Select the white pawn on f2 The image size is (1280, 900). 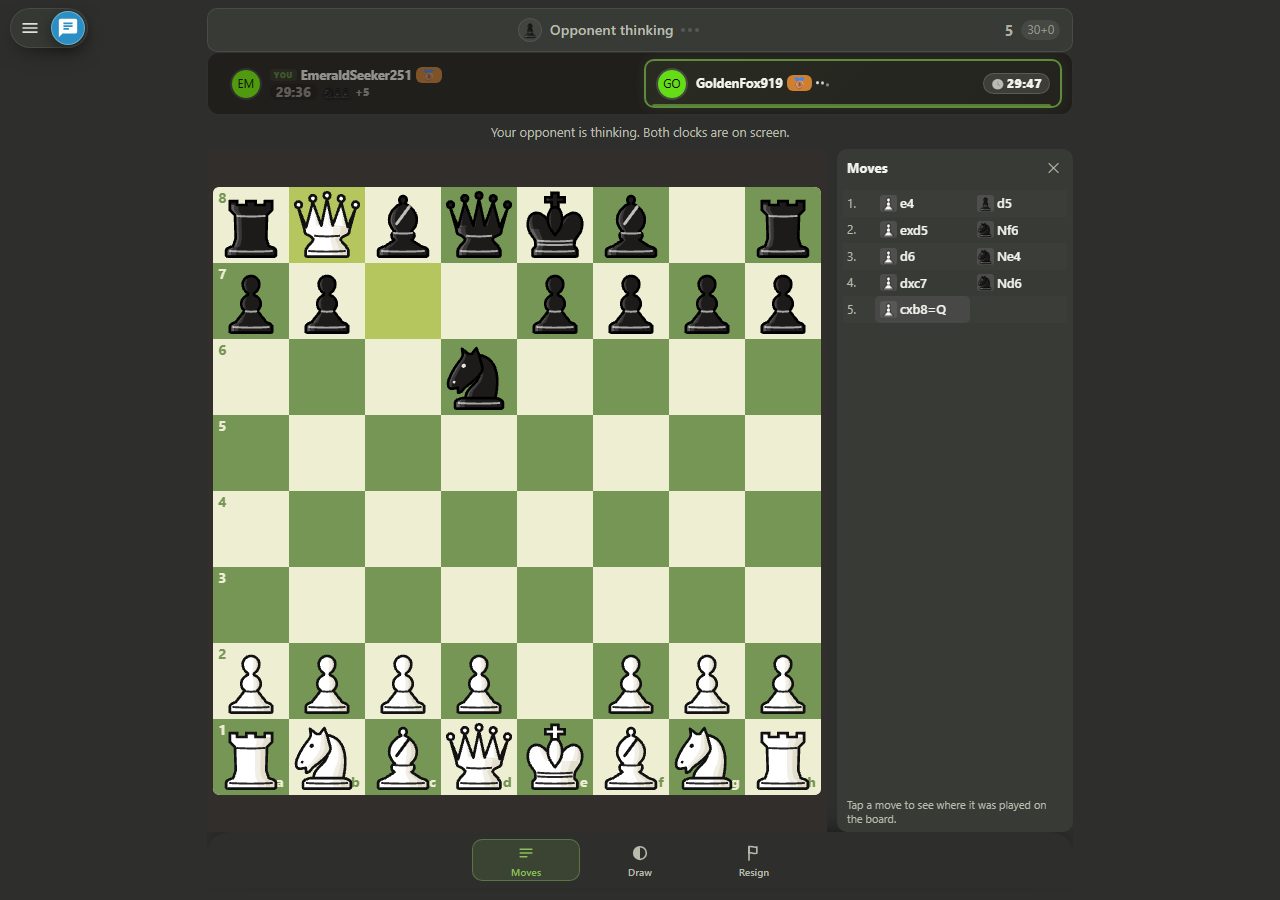pos(631,681)
